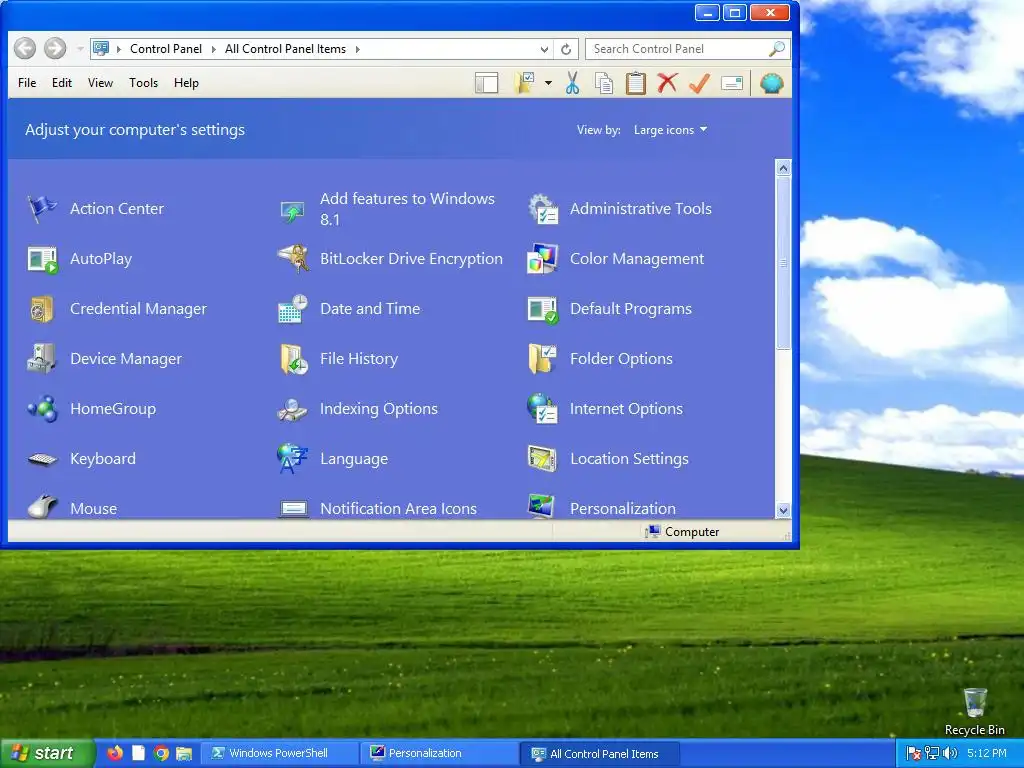Open the View menu
Viewport: 1024px width, 768px height.
coord(101,83)
